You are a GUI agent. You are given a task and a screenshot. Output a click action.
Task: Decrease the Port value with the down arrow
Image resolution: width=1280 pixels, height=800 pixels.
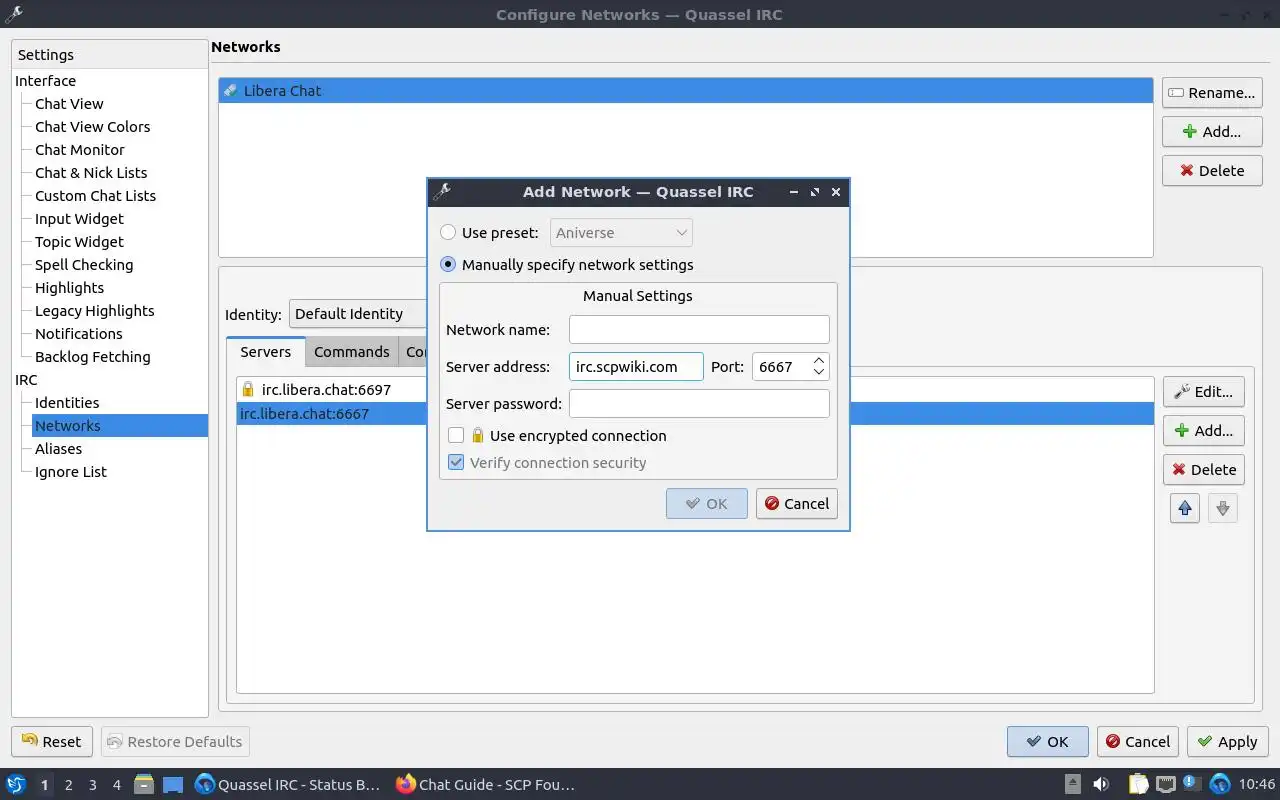pyautogui.click(x=819, y=373)
